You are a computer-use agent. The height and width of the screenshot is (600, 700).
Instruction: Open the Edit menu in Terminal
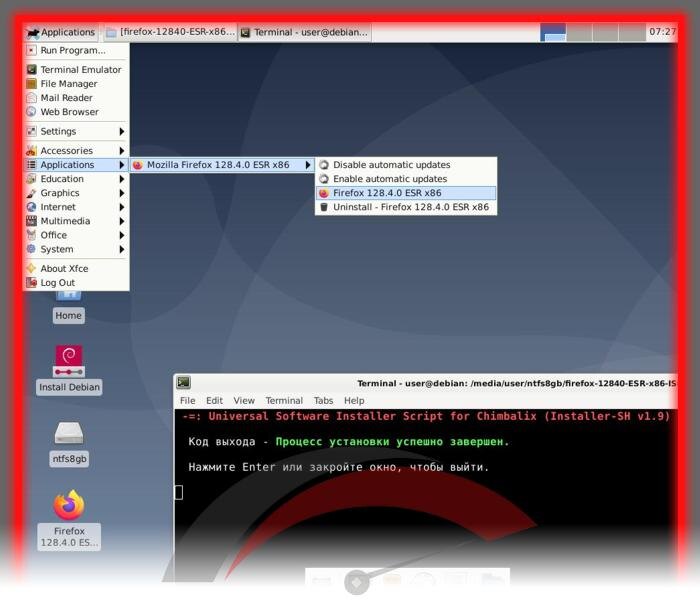[x=214, y=400]
